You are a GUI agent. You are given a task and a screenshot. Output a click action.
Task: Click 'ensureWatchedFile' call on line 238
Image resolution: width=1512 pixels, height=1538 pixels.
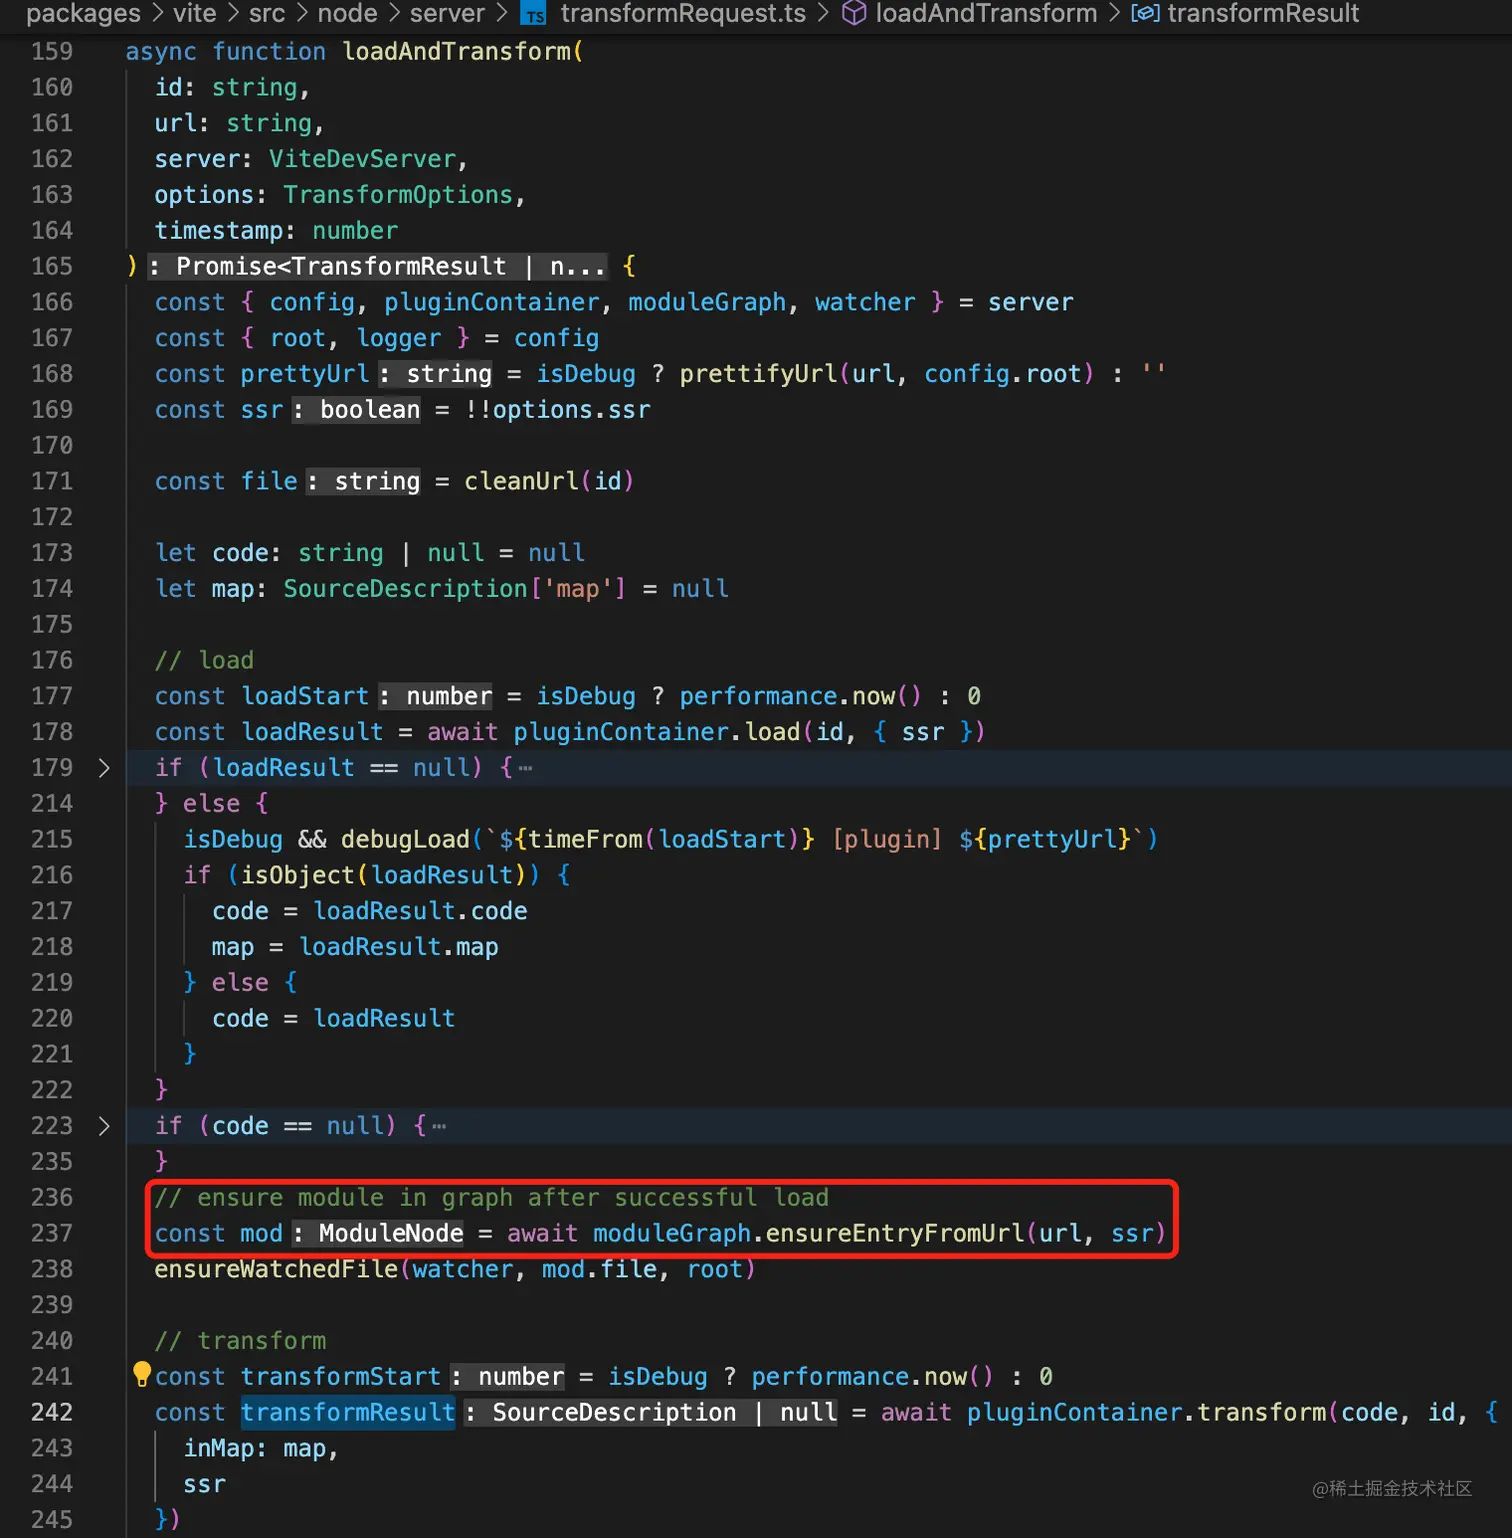(x=276, y=1269)
